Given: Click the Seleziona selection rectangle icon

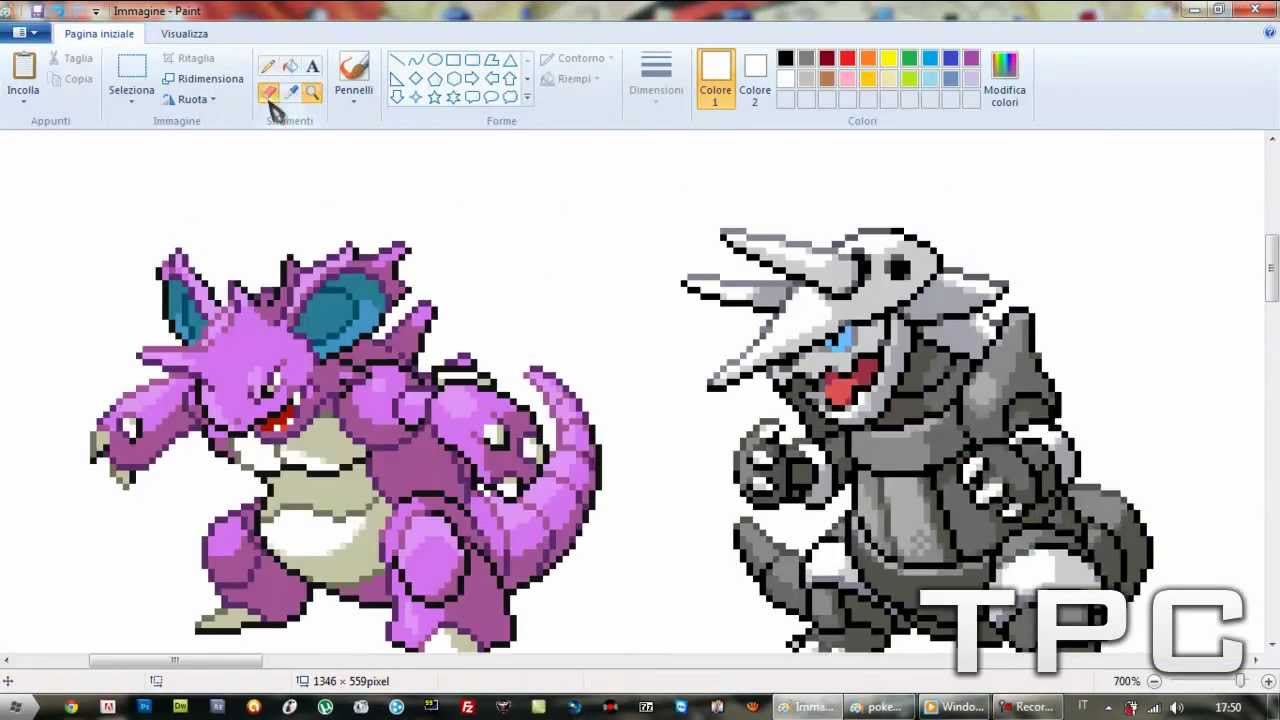Looking at the screenshot, I should (132, 66).
